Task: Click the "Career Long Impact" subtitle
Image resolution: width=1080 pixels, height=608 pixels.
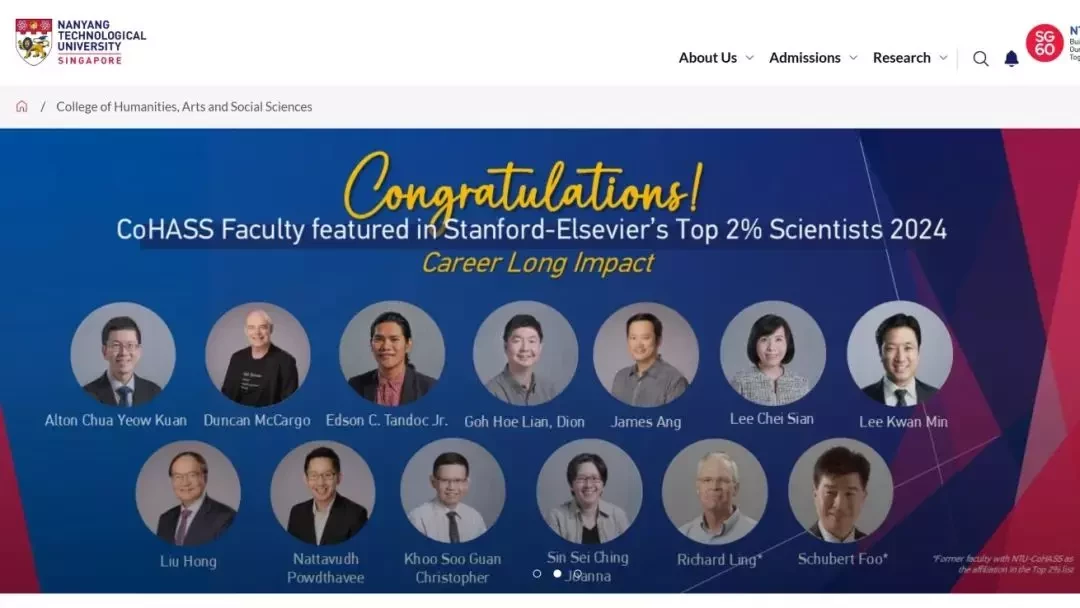Action: [538, 262]
